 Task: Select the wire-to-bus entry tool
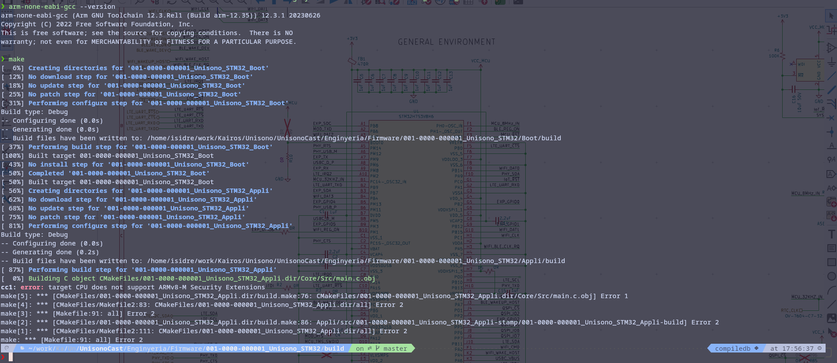tap(832, 103)
